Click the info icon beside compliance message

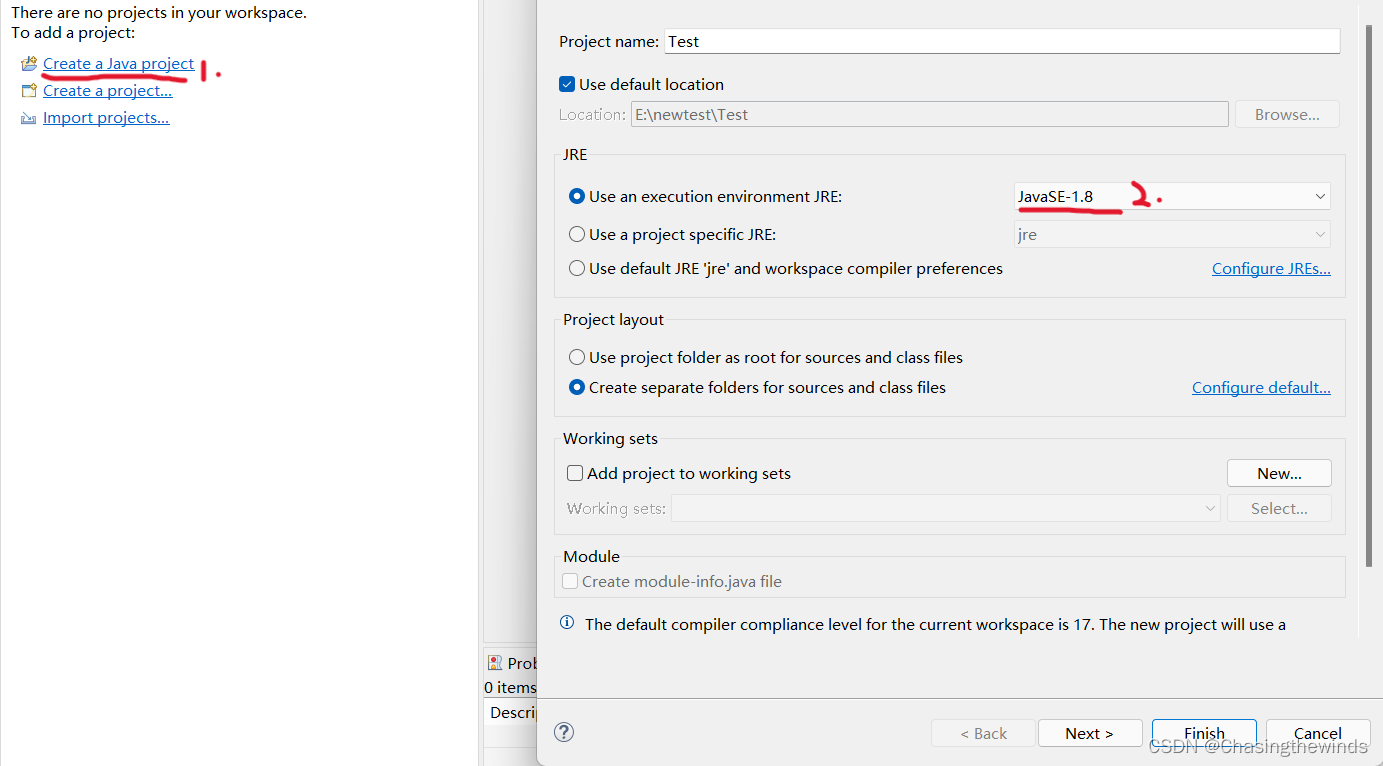coord(567,623)
